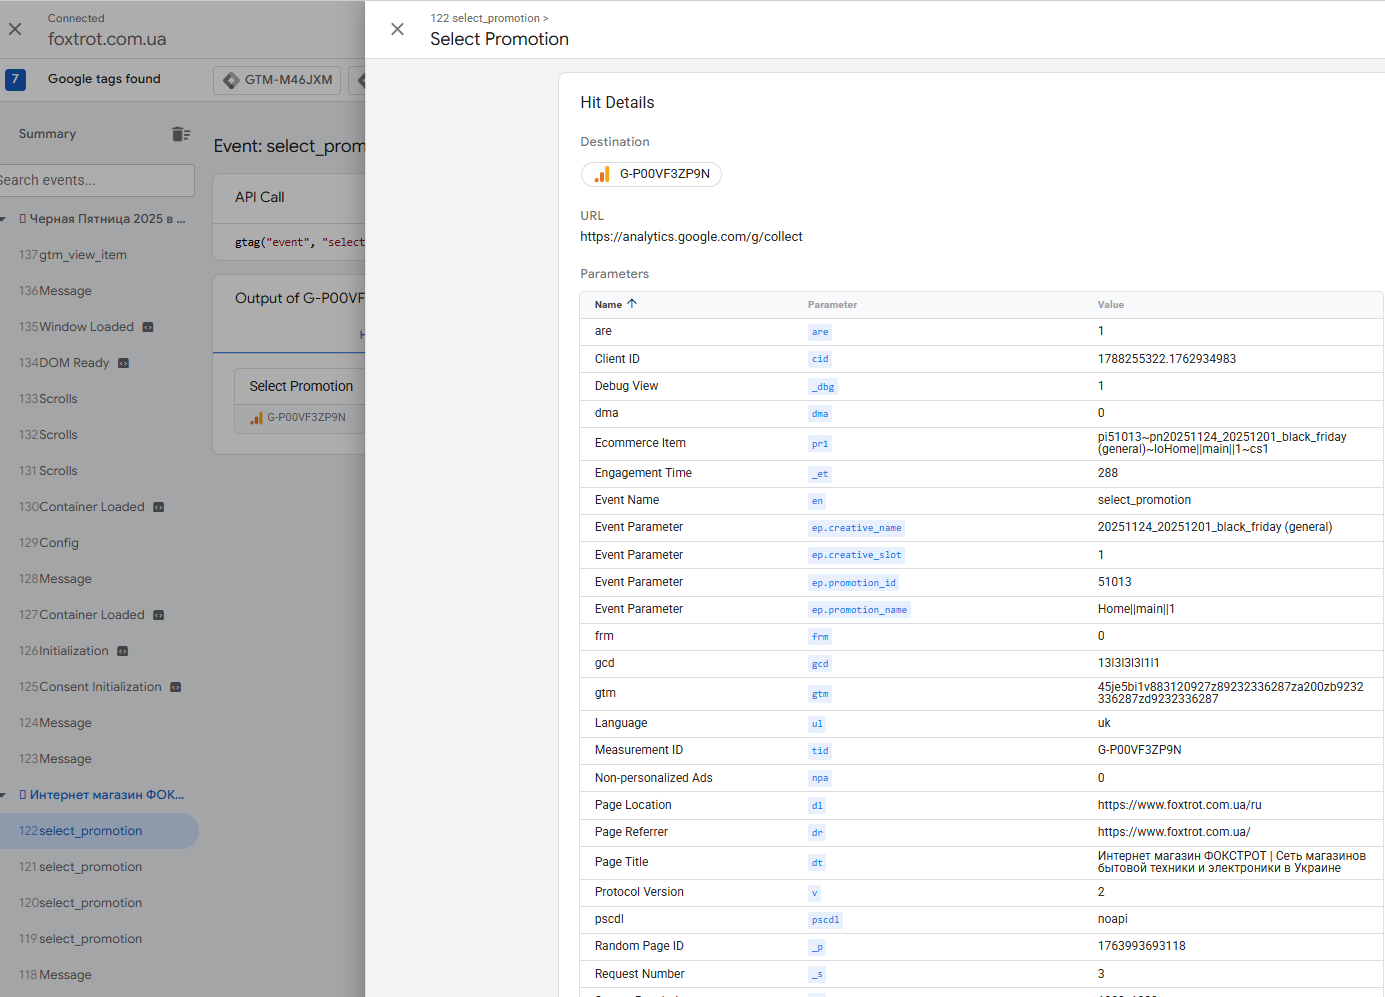Click the code badge beside Initialization event
Viewport: 1385px width, 997px height.
tap(123, 651)
